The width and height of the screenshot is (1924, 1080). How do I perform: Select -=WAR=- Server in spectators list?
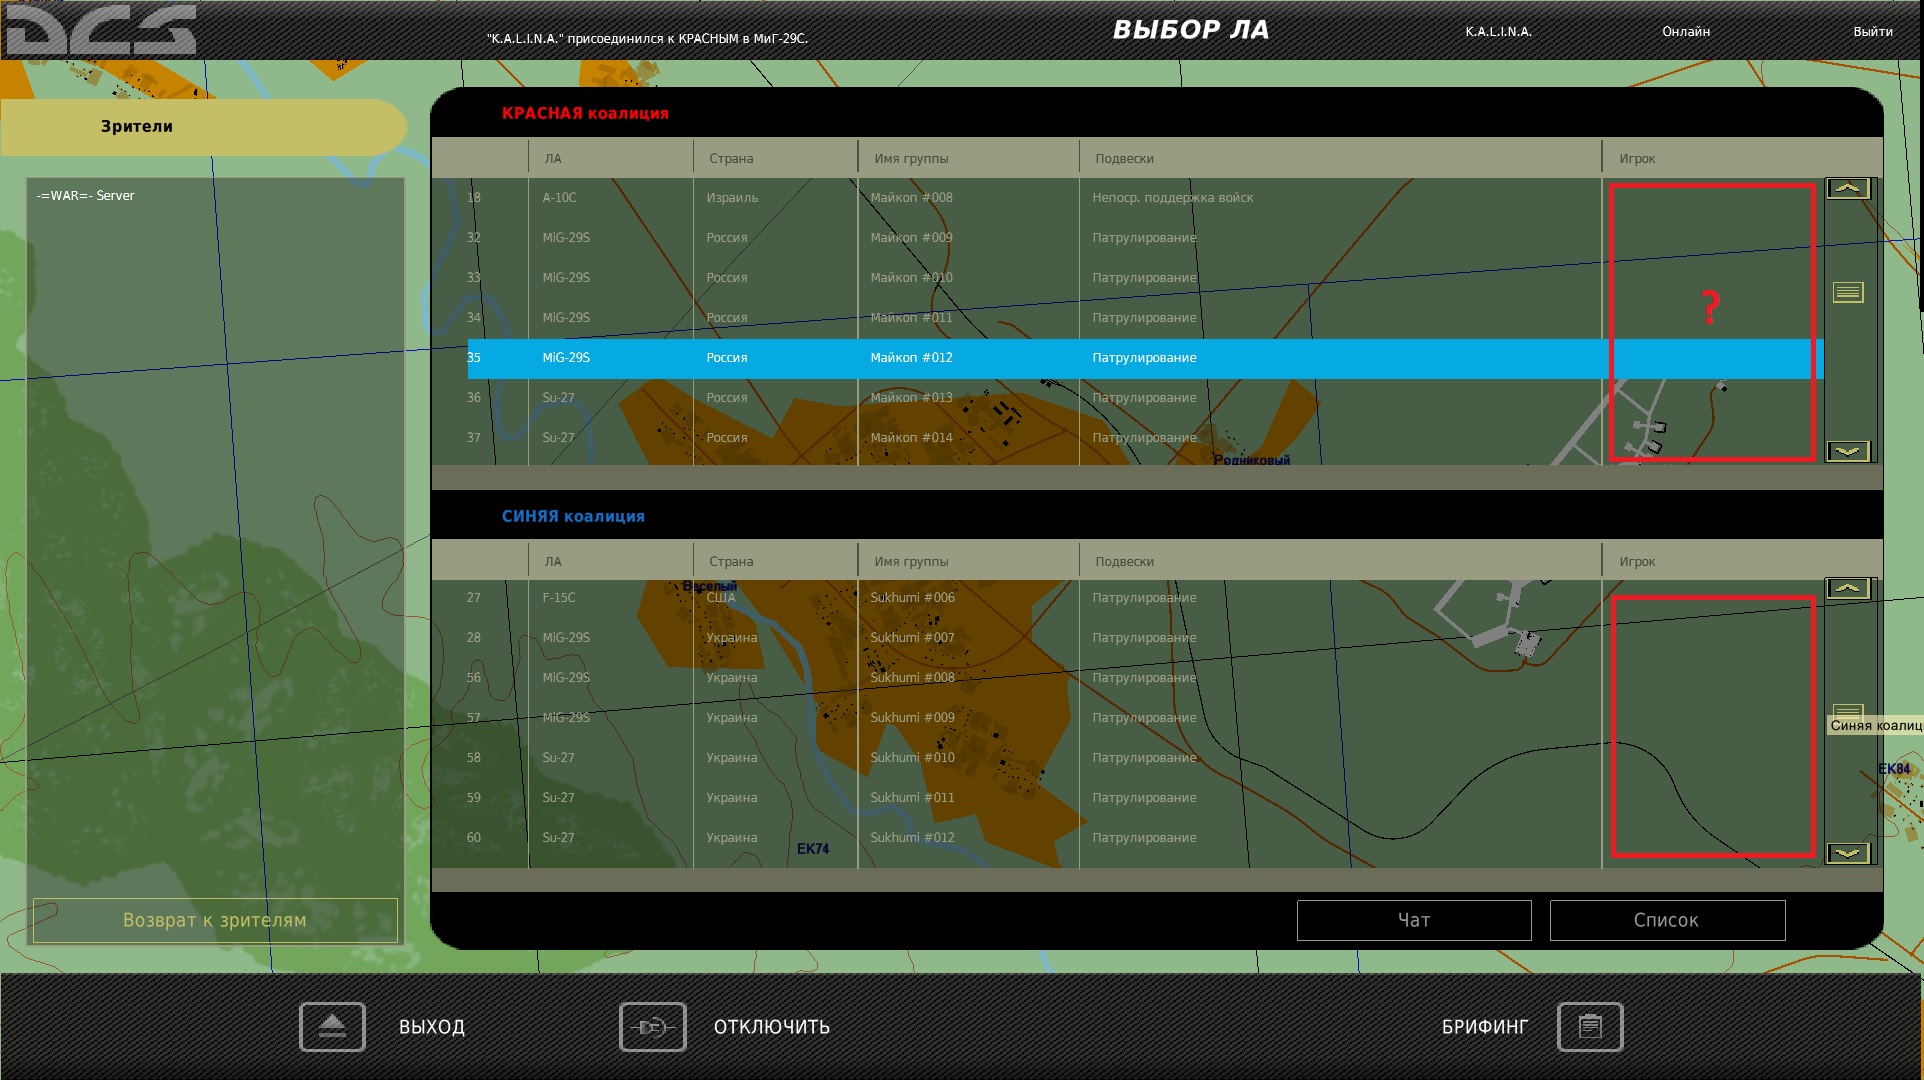tap(85, 196)
